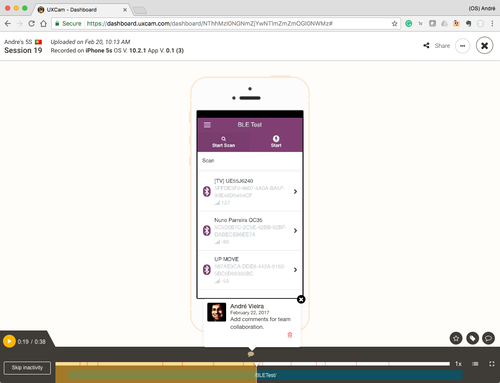
Task: Click the 'UP MOVE' device name
Action: point(226,259)
